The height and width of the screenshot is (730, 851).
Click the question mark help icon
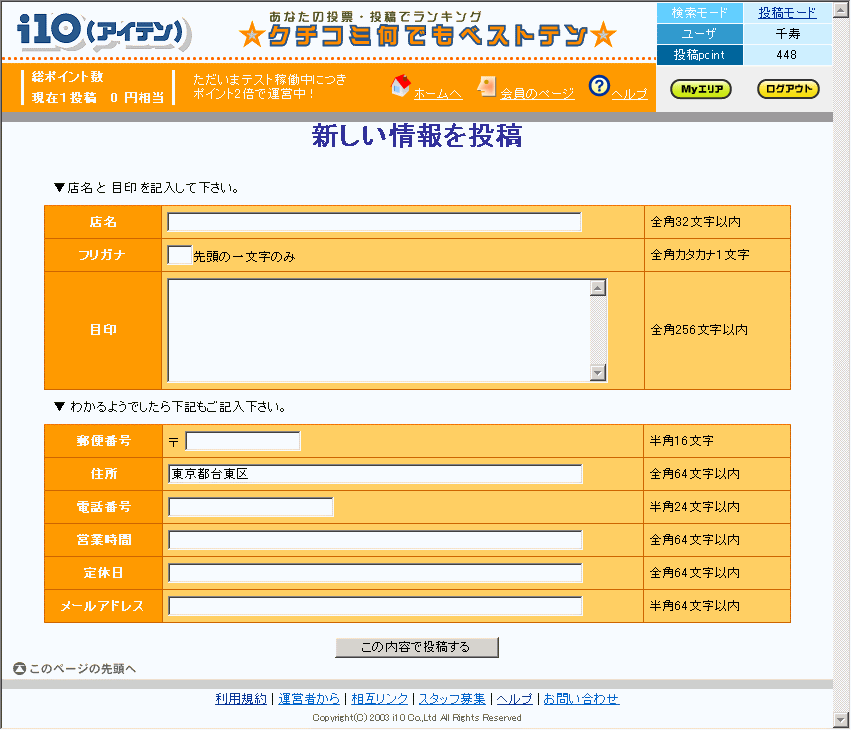(x=599, y=87)
